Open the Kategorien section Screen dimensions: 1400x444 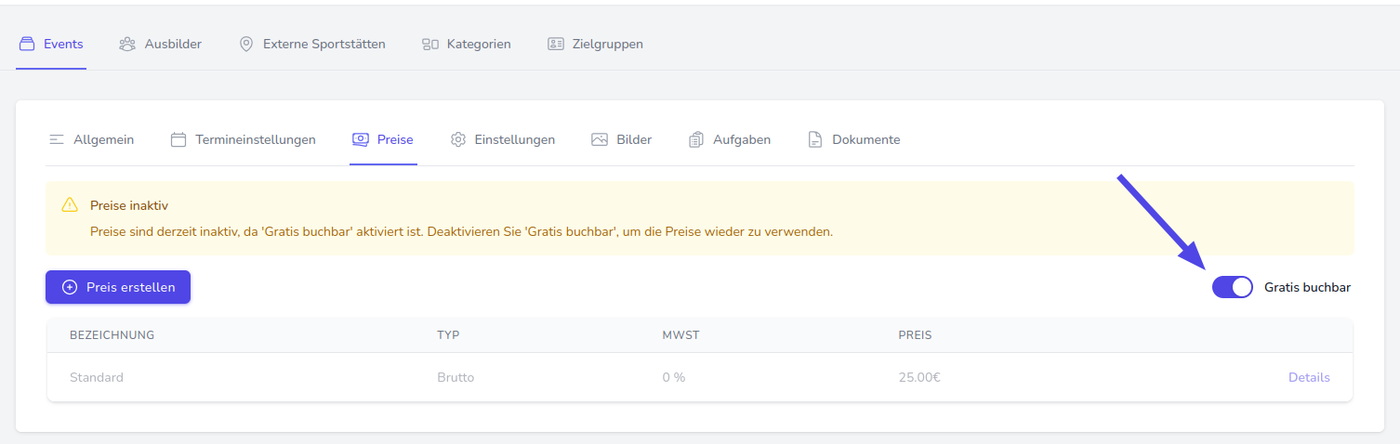click(478, 44)
